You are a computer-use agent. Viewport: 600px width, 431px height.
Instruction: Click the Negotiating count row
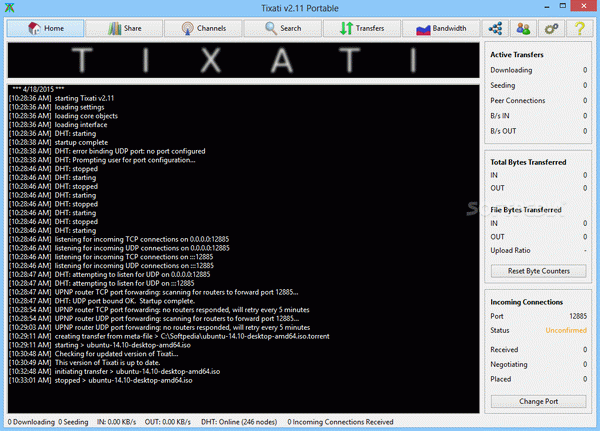tap(538, 364)
